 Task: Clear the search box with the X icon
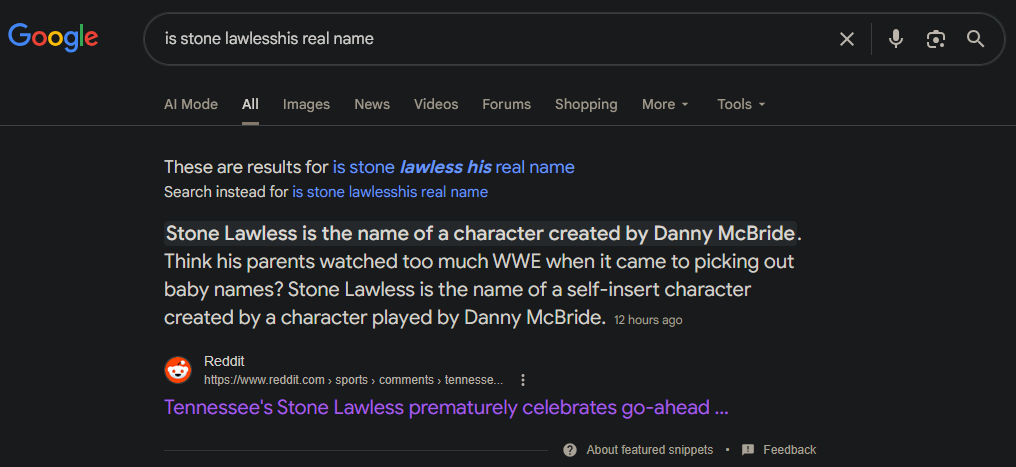point(846,39)
